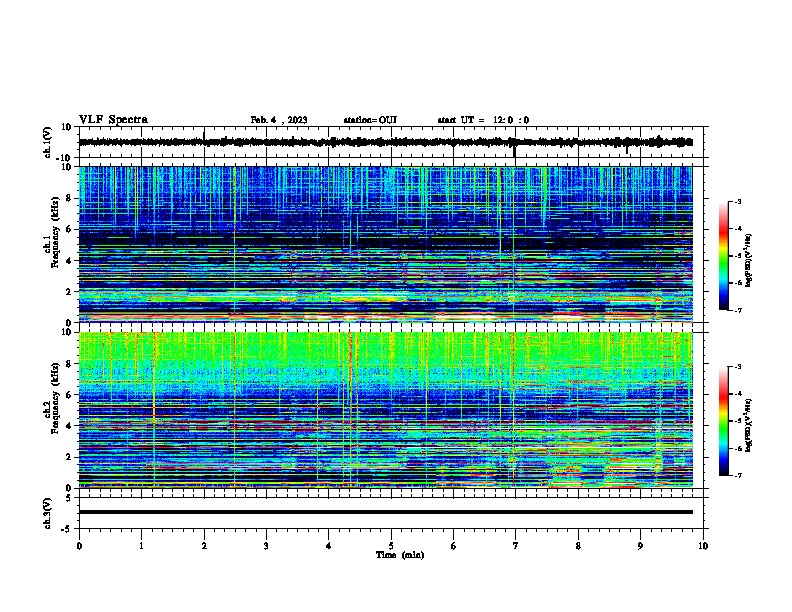This screenshot has width=792, height=612.
Task: Click time axis tick label "4"
Action: pyautogui.click(x=329, y=546)
